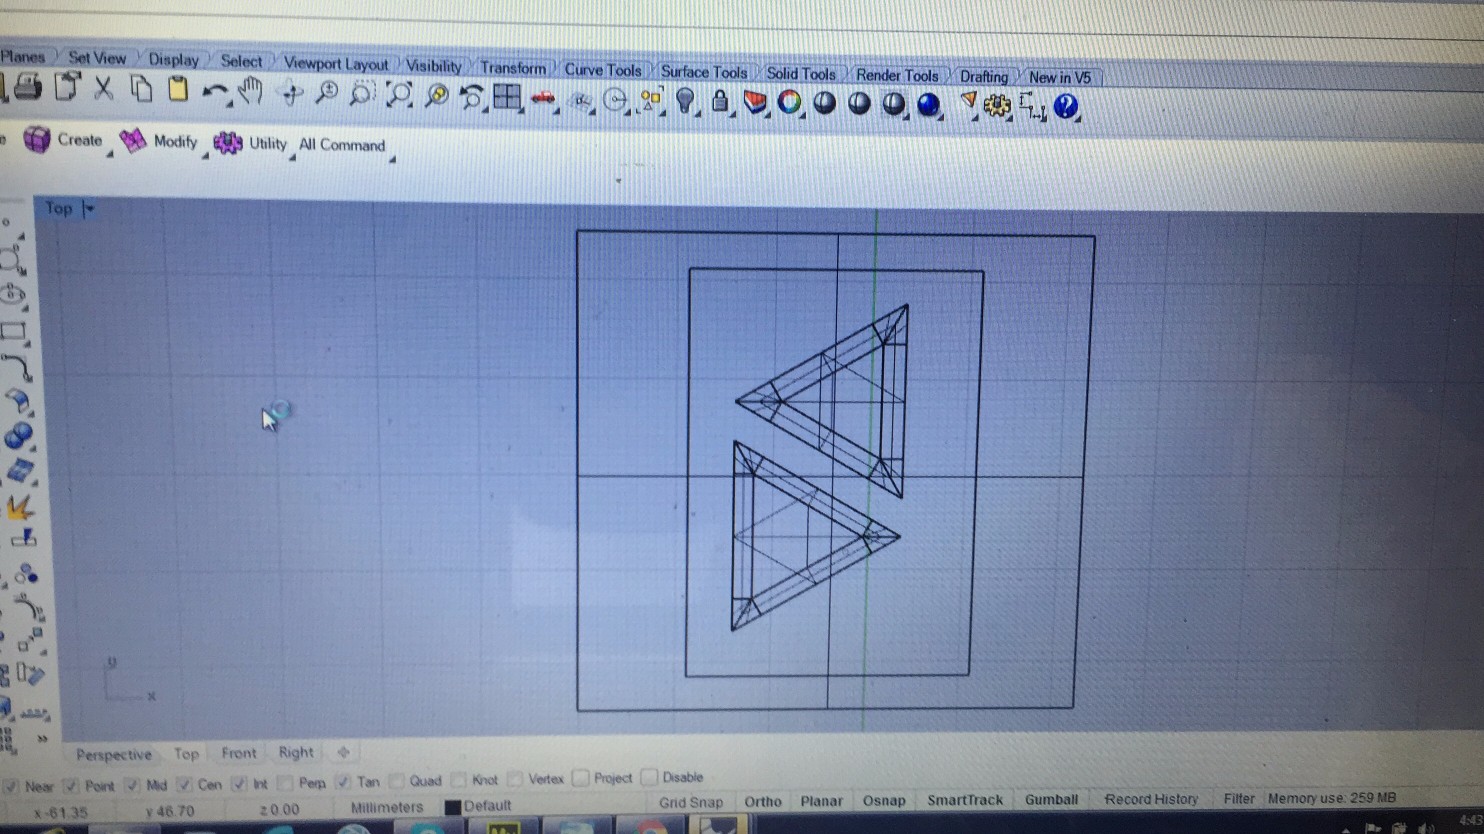Click the Zoom Extents icon
This screenshot has width=1484, height=834.
point(399,95)
